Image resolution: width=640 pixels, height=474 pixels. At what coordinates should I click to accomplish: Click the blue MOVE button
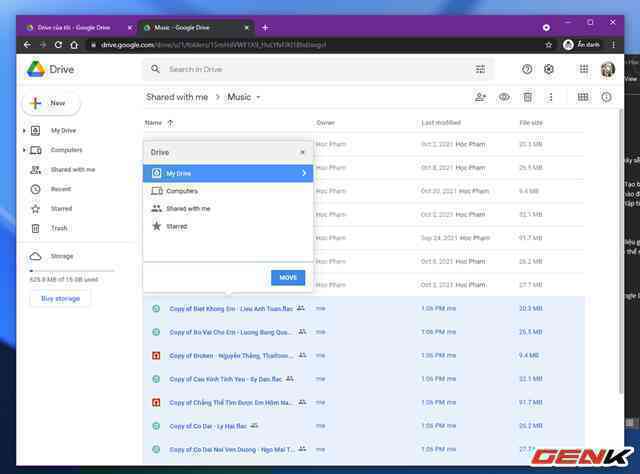[288, 278]
